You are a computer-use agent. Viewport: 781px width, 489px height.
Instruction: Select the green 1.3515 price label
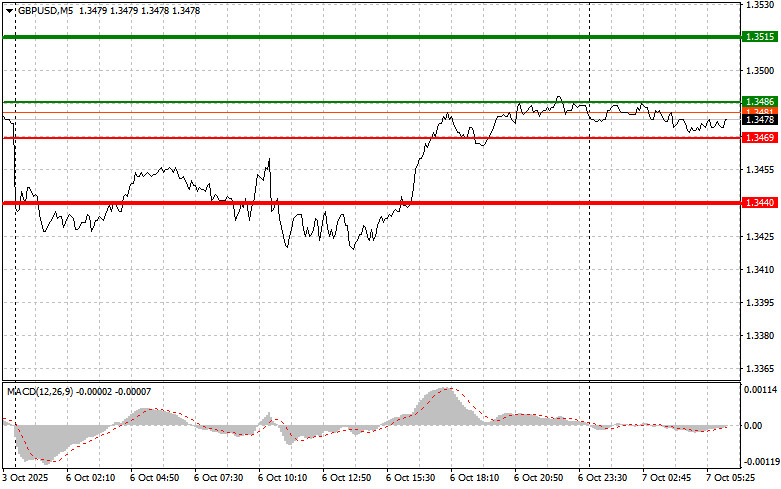[x=759, y=37]
